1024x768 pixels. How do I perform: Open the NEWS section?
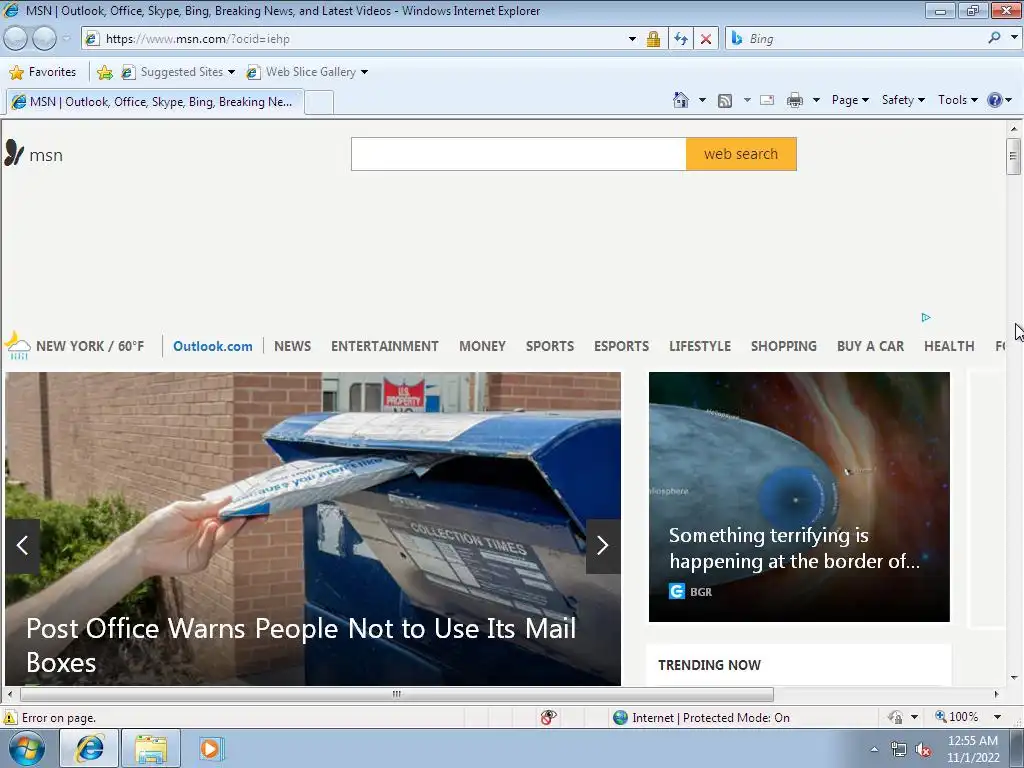[x=292, y=346]
